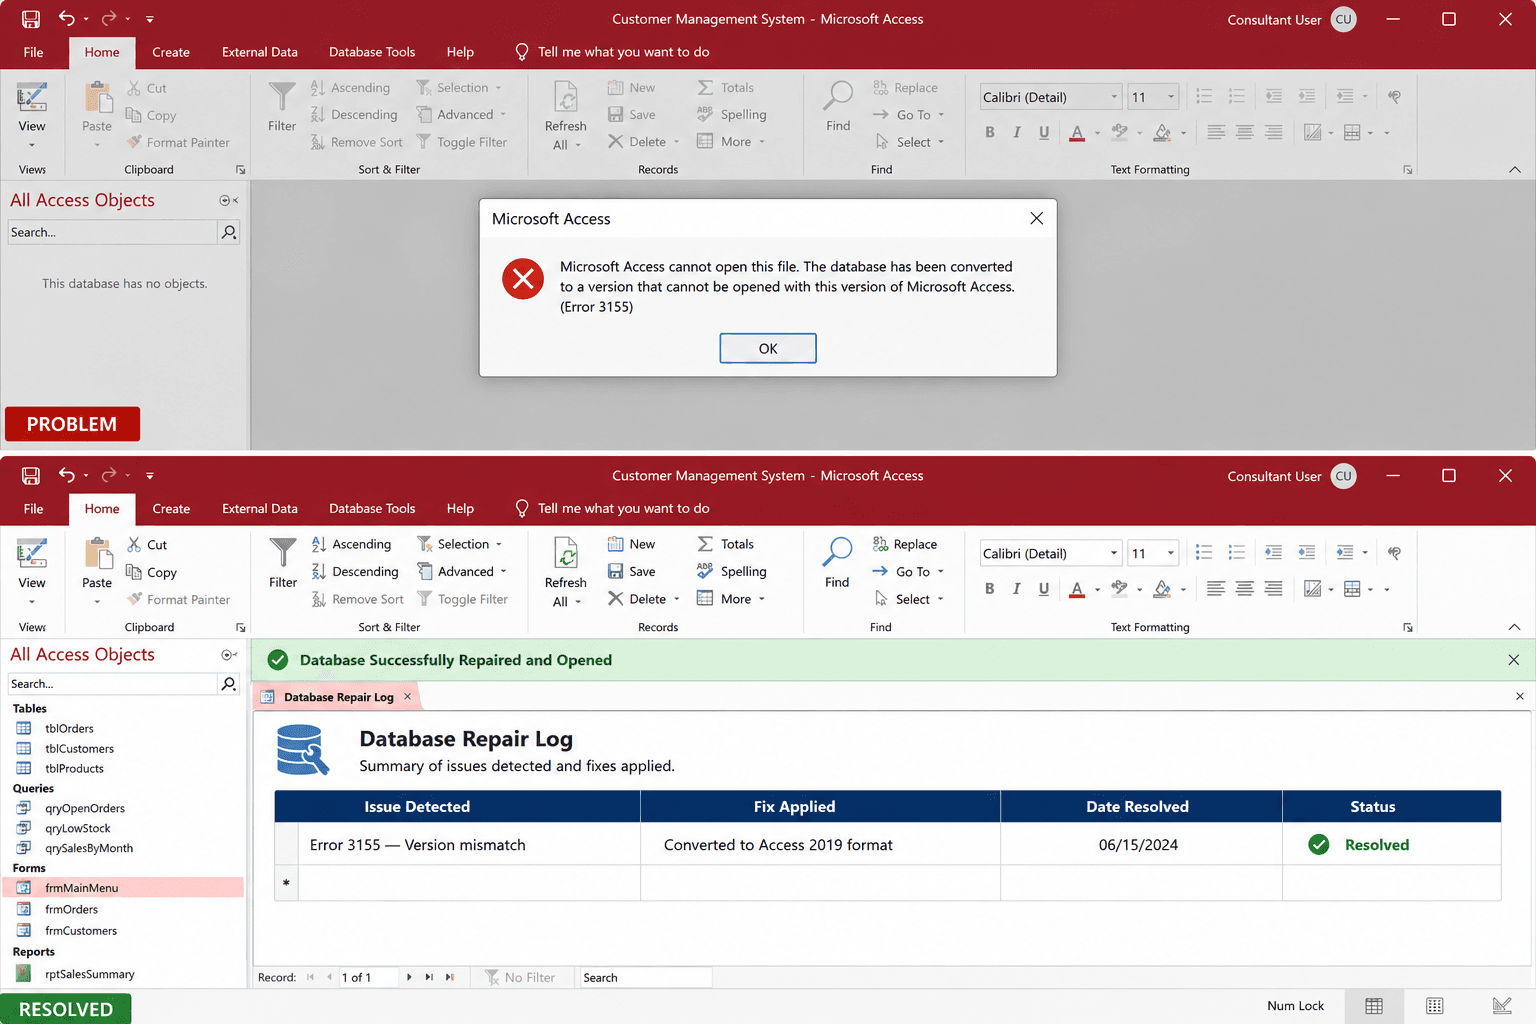Screen dimensions: 1536x1024
Task: Click New record in the Repair Log window
Action: click(631, 544)
